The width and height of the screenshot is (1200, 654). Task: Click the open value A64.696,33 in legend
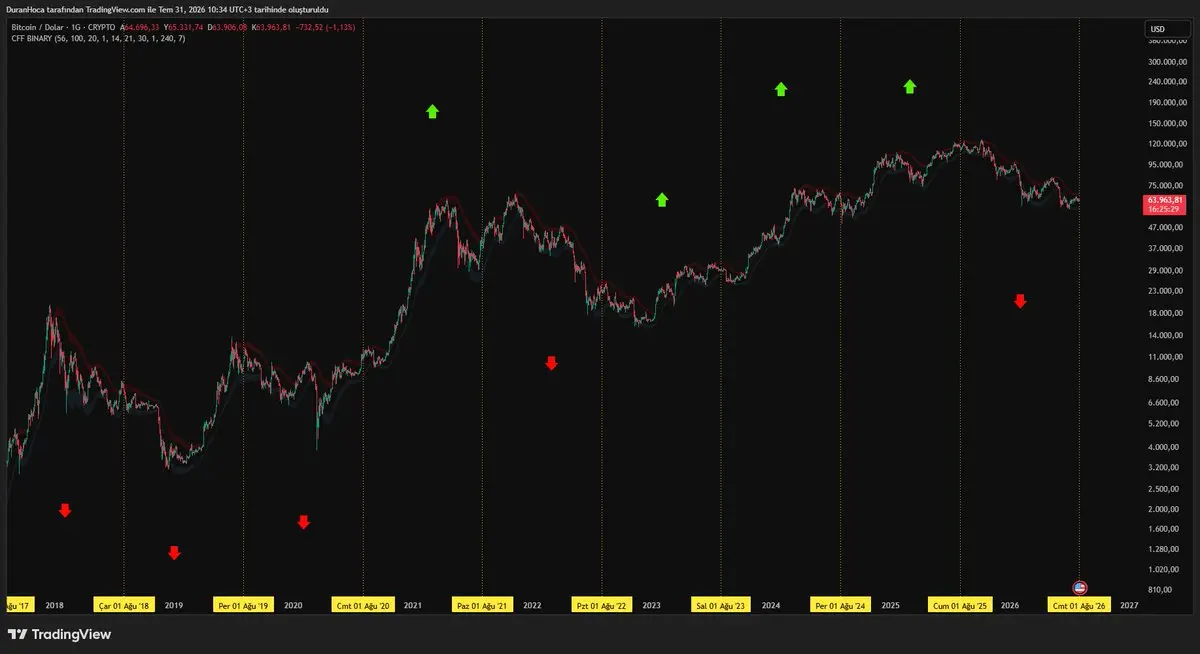(x=141, y=28)
